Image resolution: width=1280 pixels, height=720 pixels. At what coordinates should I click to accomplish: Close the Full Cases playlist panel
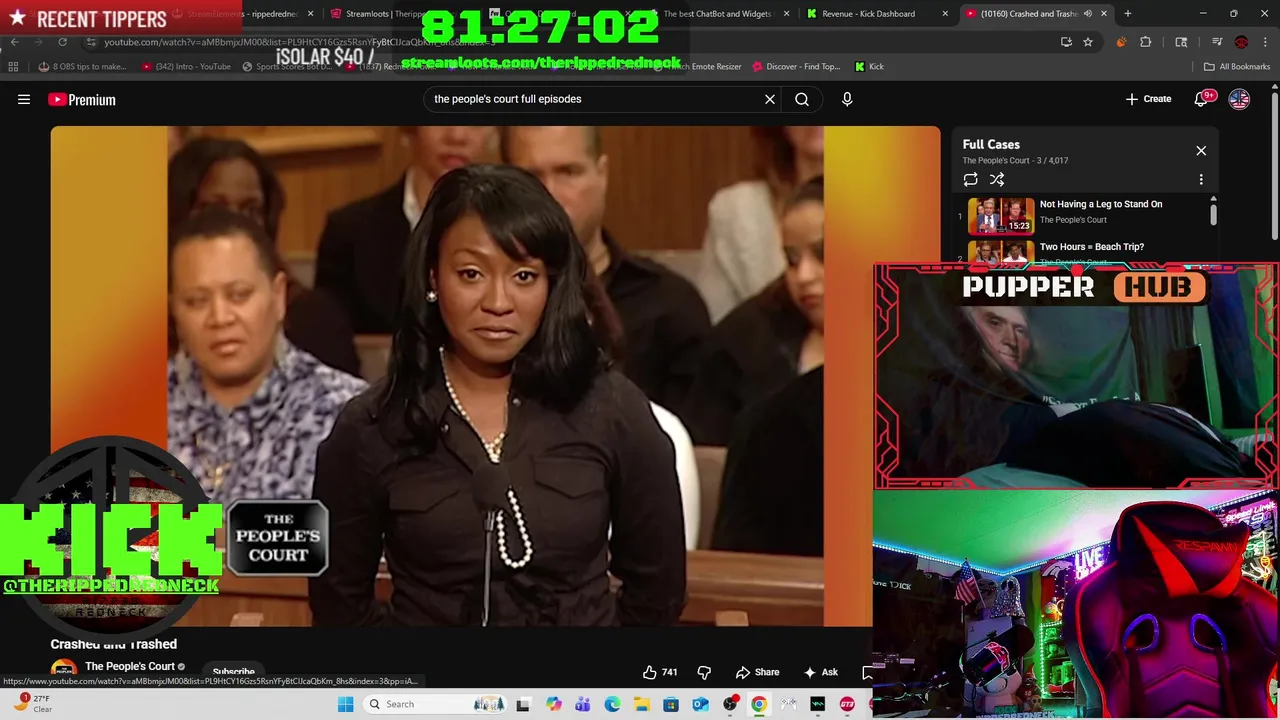point(1201,151)
